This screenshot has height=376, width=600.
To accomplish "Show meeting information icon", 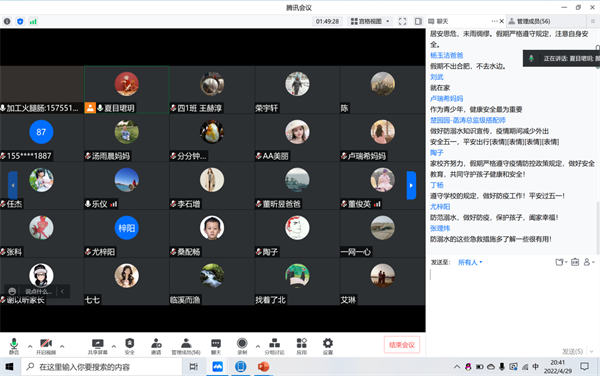I will click(7, 21).
